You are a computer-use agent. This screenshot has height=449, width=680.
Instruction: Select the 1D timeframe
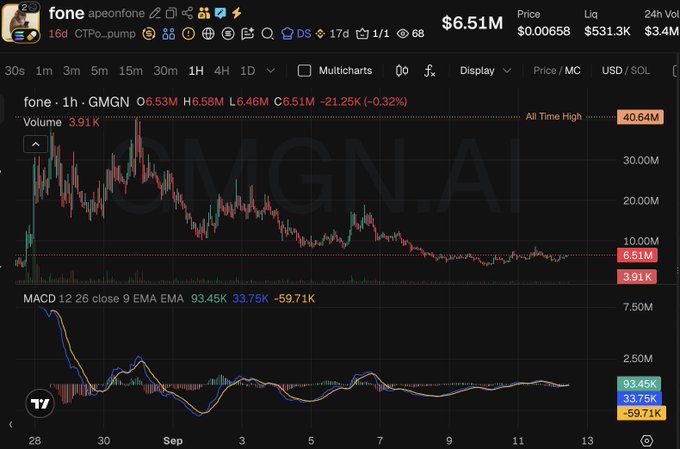[248, 70]
